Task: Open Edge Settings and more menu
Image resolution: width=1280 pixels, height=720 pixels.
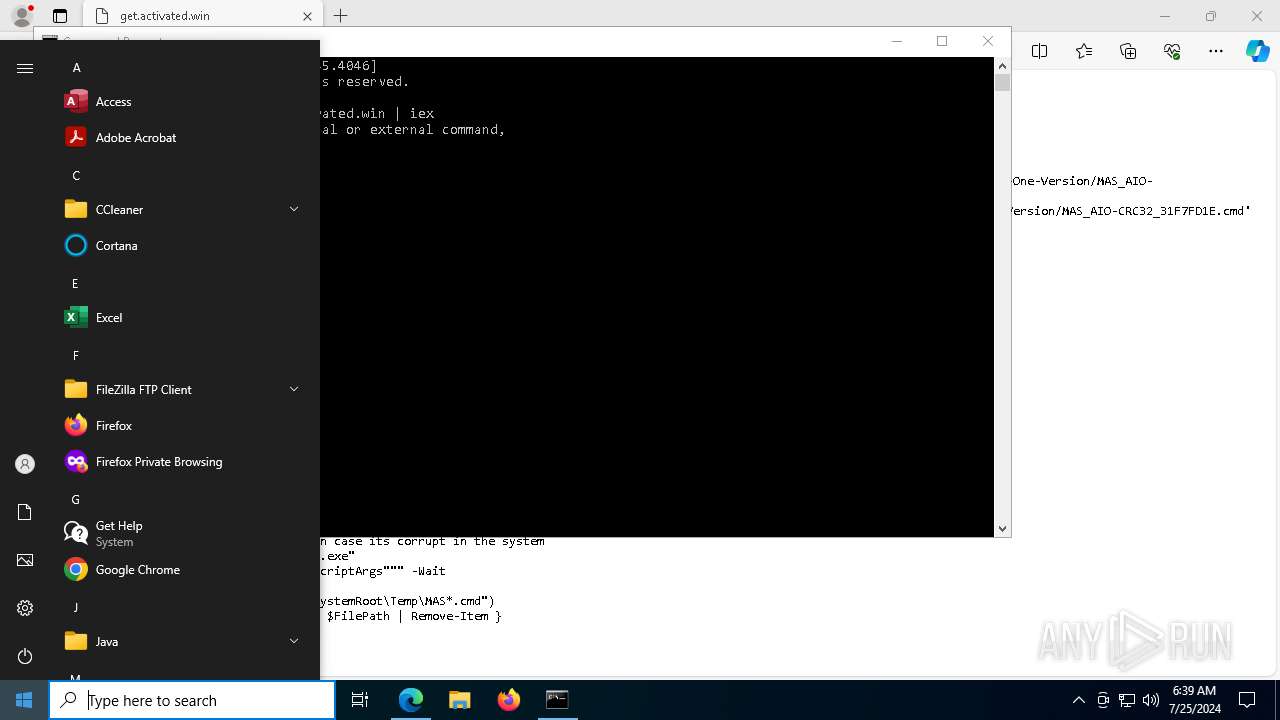Action: [1216, 52]
